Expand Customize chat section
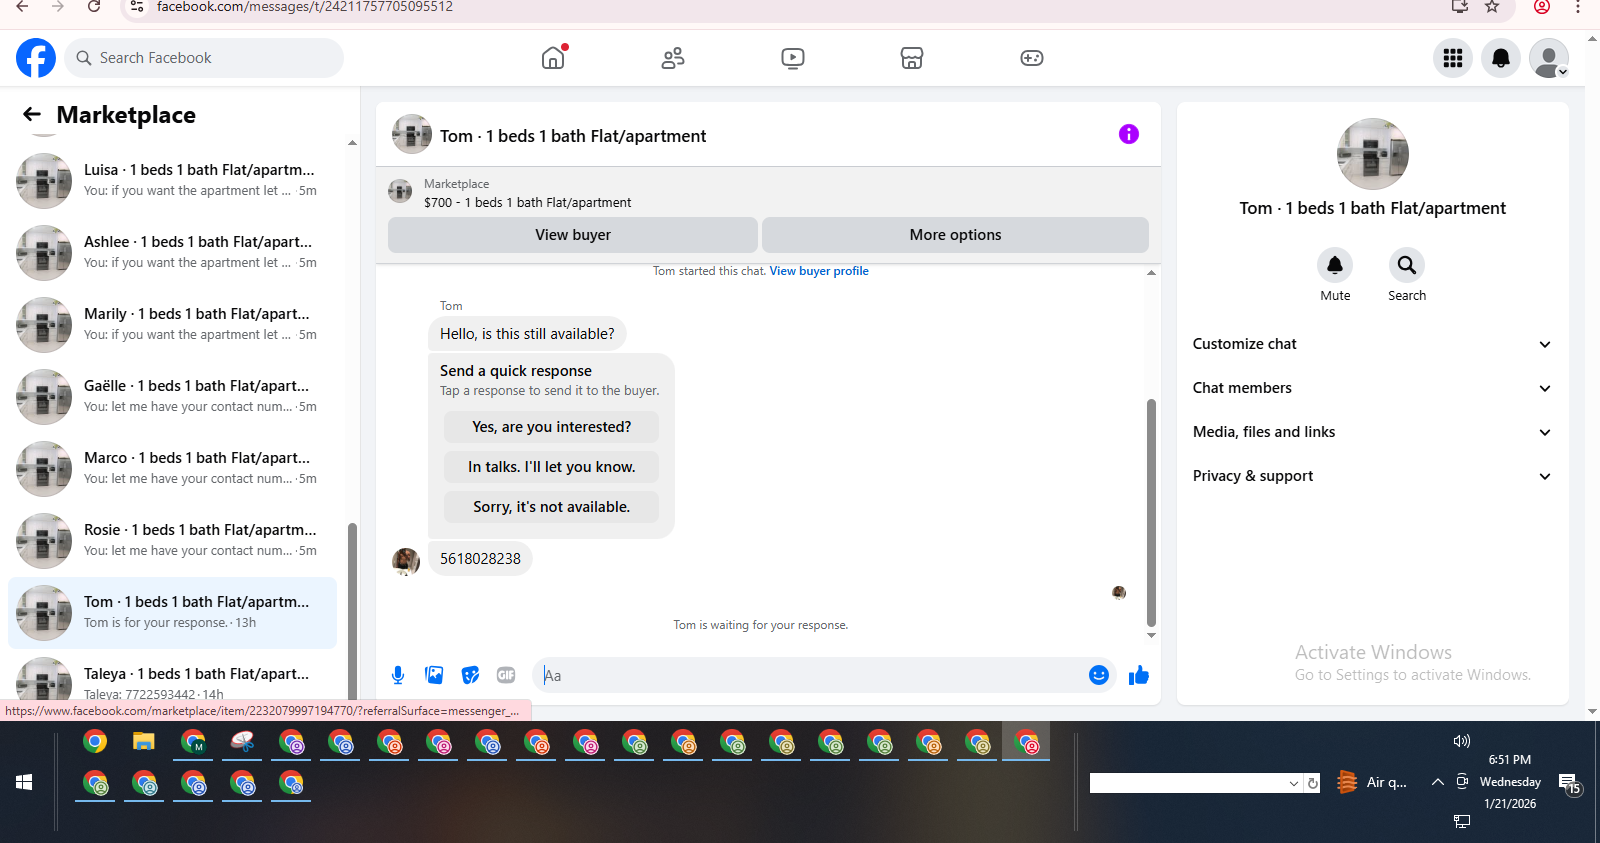 coord(1372,344)
